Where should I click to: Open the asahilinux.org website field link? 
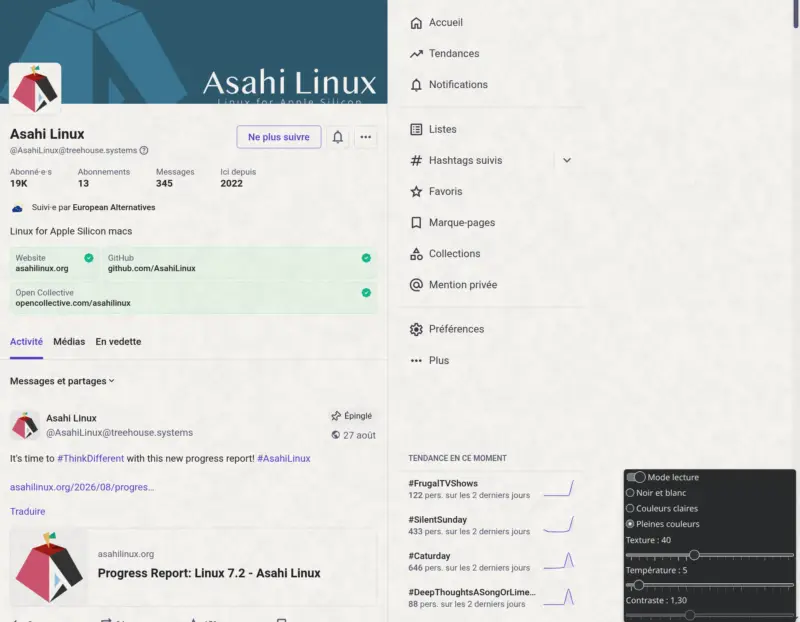[42, 268]
